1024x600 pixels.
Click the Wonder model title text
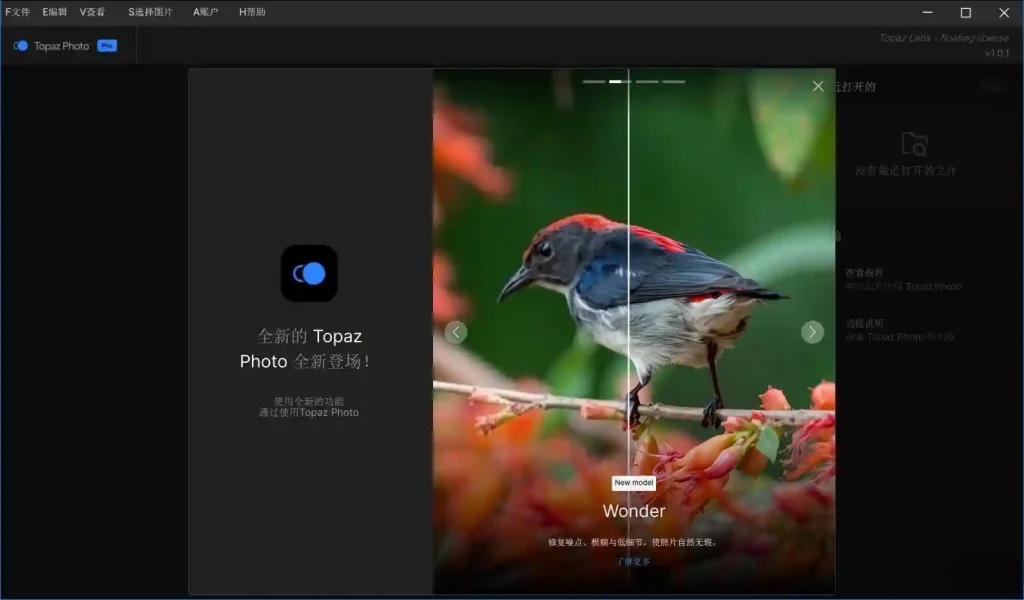[633, 511]
